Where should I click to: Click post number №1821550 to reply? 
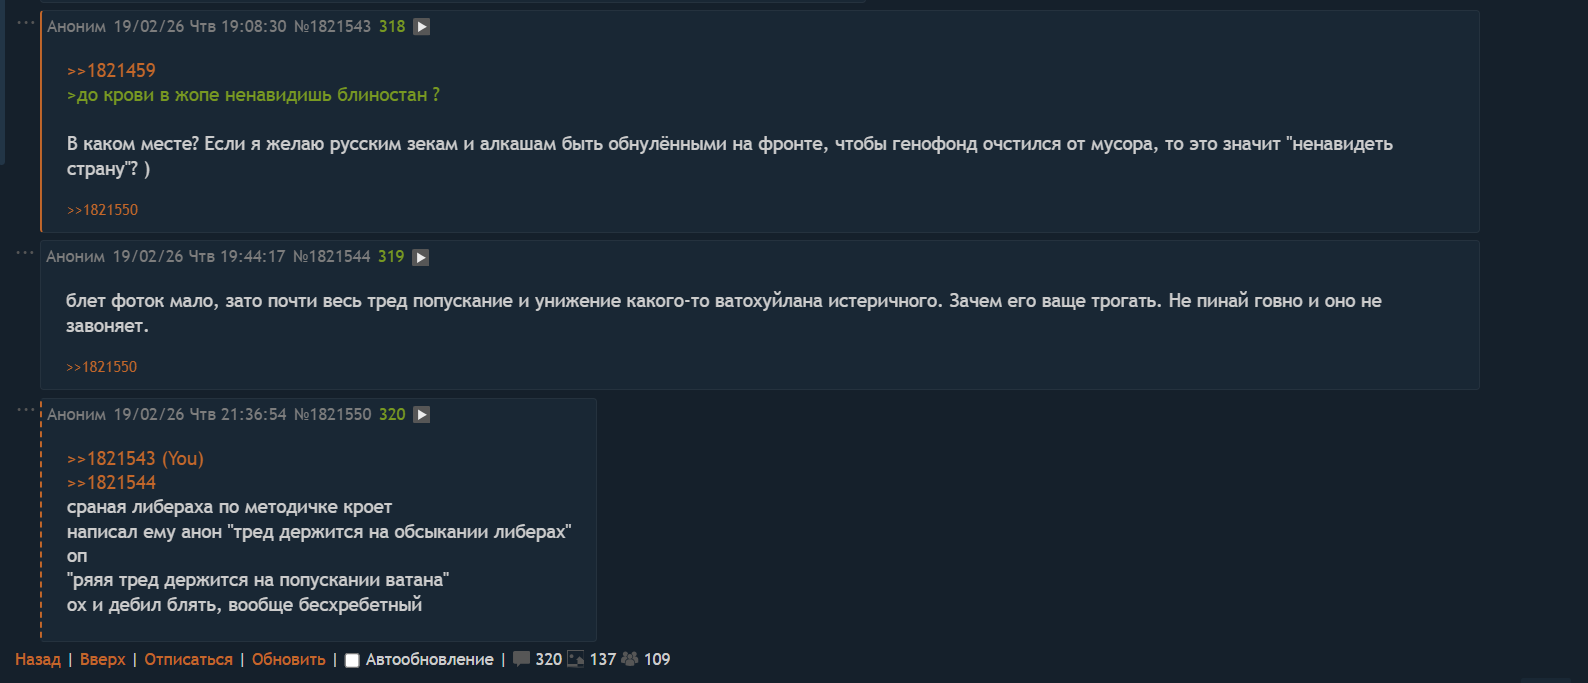(333, 415)
